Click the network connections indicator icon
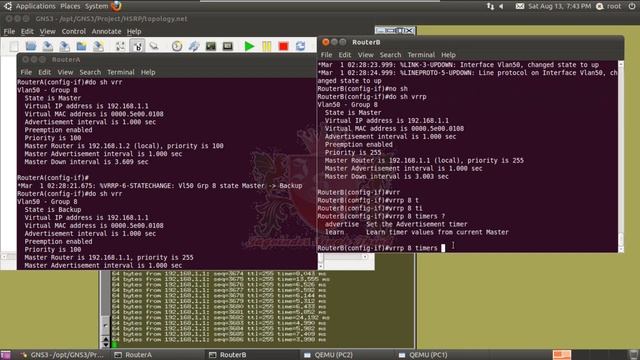Screen dimensions: 640x360 (x=490, y=6)
